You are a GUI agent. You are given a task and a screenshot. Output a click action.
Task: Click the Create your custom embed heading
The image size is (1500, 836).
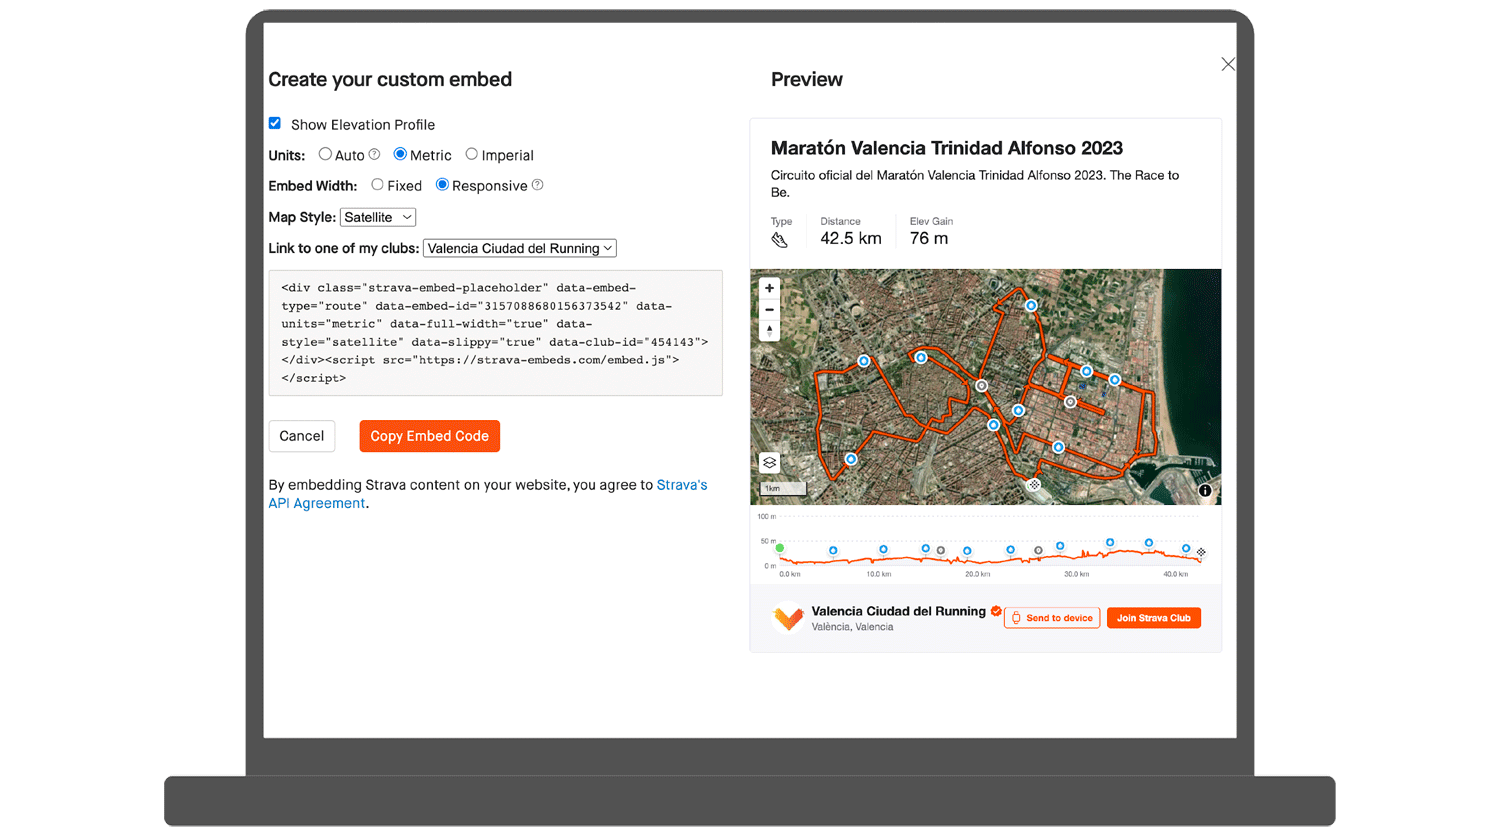390,80
